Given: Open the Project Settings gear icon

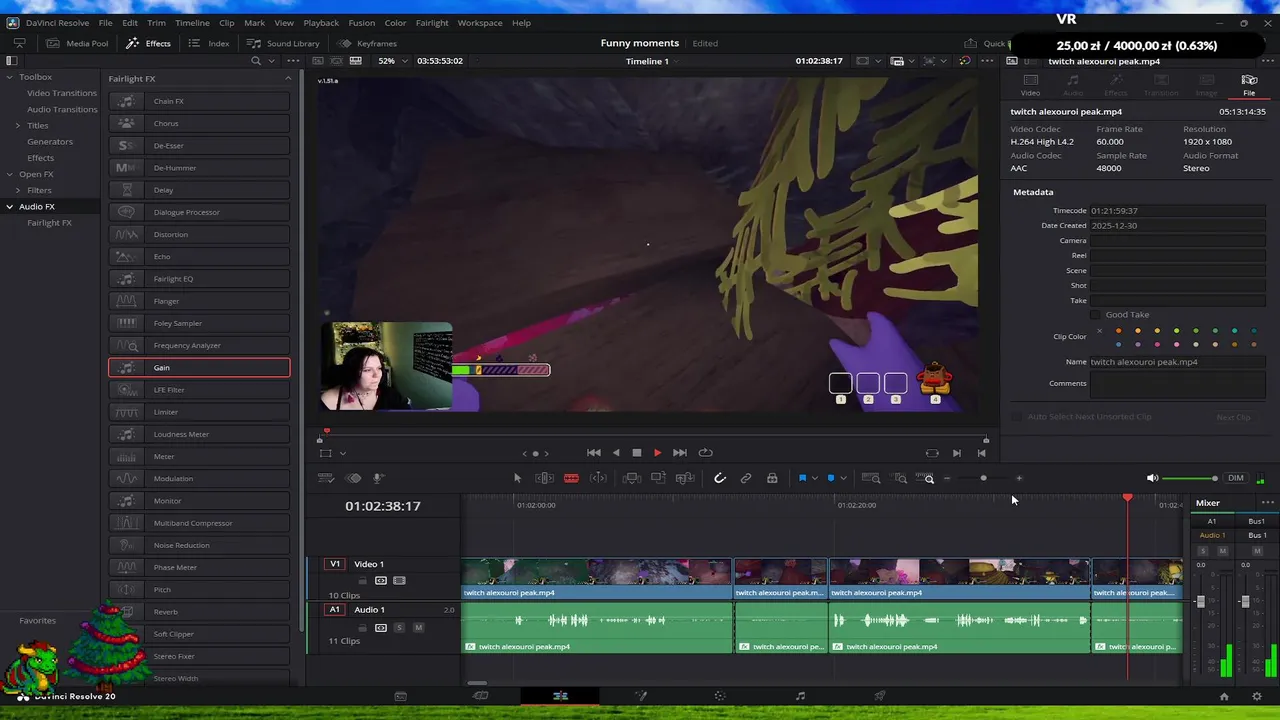Looking at the screenshot, I should tap(1257, 696).
